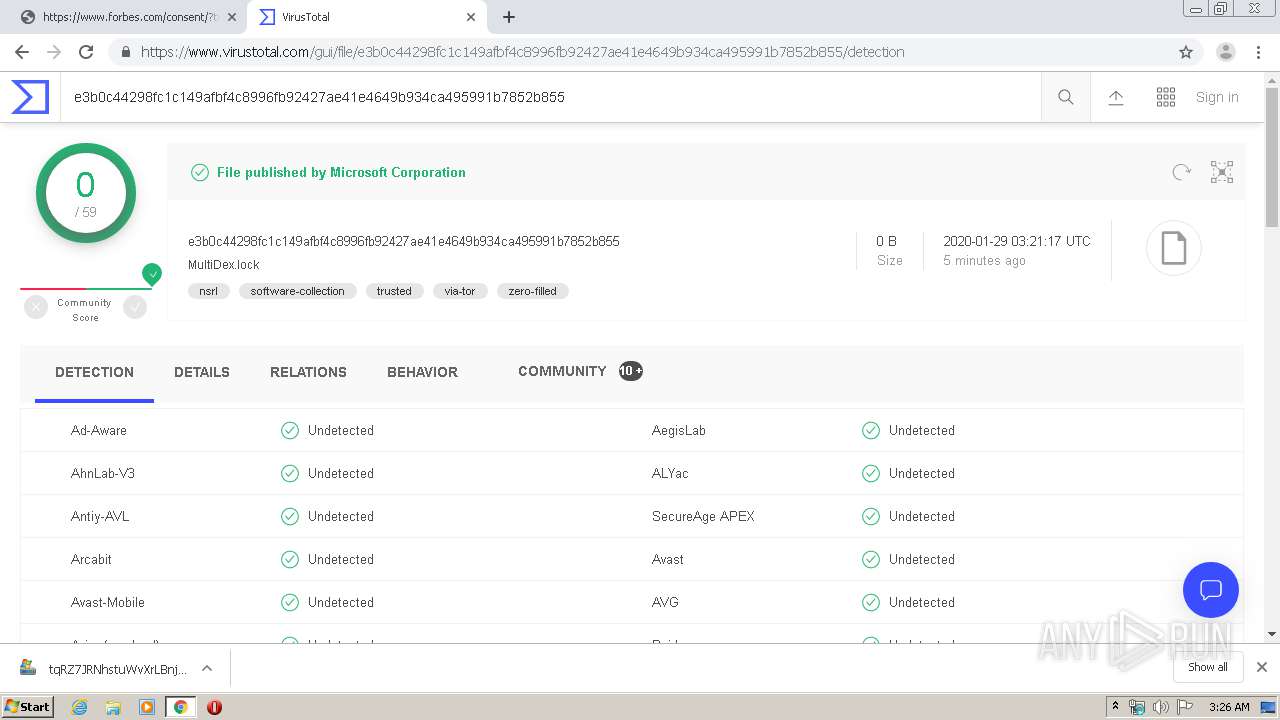The height and width of the screenshot is (720, 1280).
Task: Switch to the Forbes browser tab
Action: click(123, 17)
